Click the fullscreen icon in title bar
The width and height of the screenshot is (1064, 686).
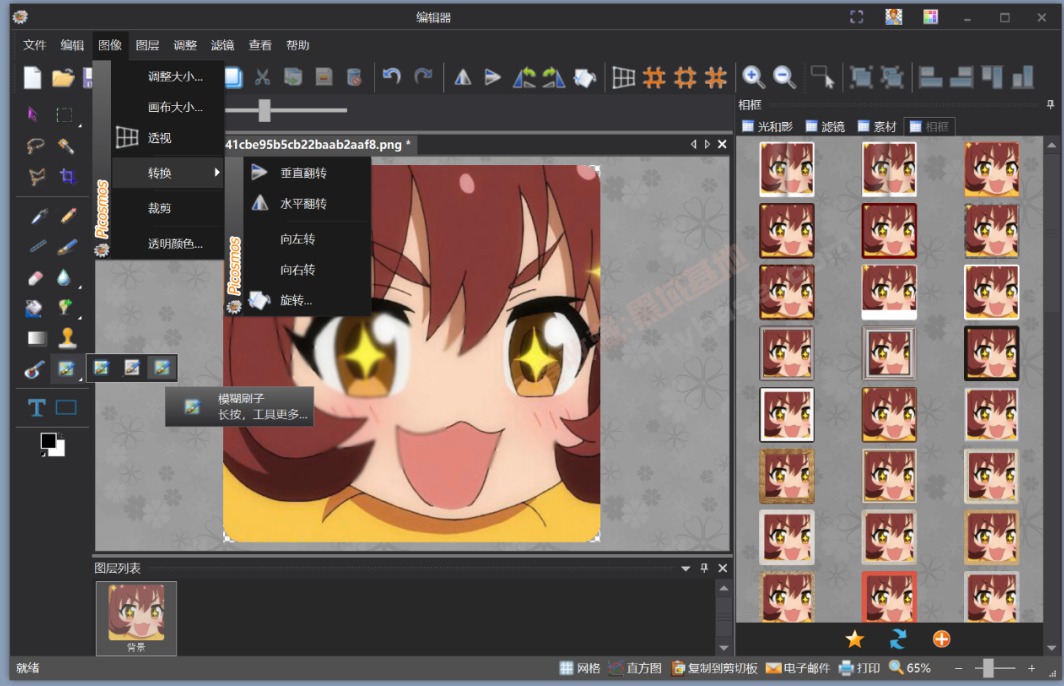pos(857,18)
